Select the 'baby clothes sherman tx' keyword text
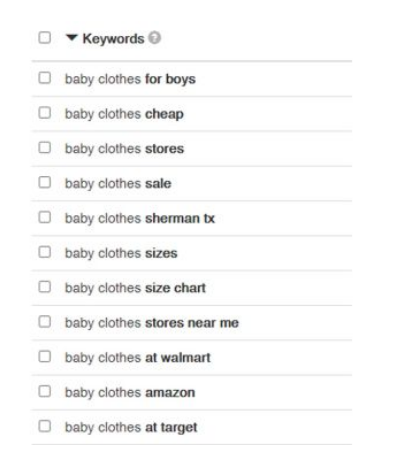 [x=140, y=219]
